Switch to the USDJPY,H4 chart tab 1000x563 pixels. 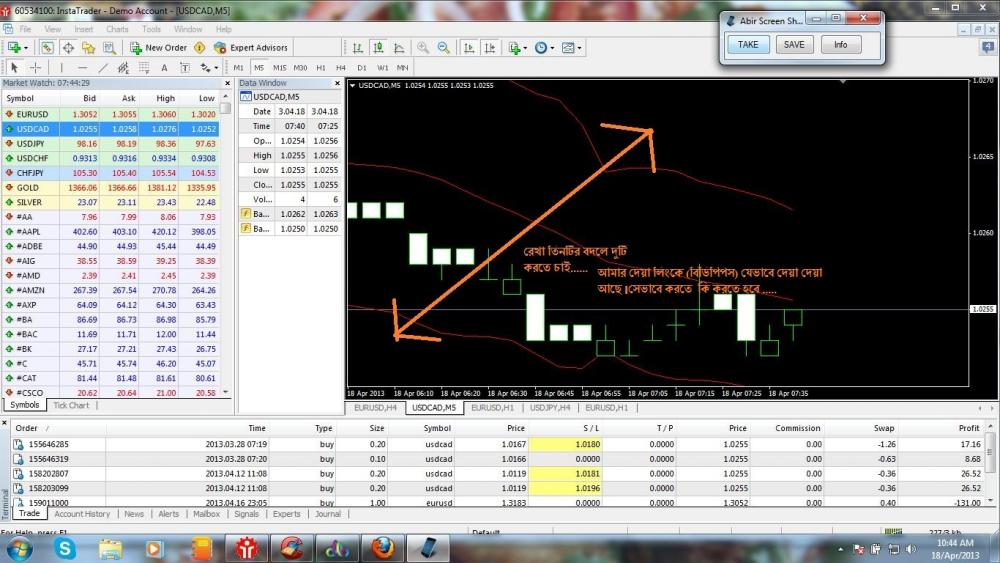pyautogui.click(x=550, y=408)
